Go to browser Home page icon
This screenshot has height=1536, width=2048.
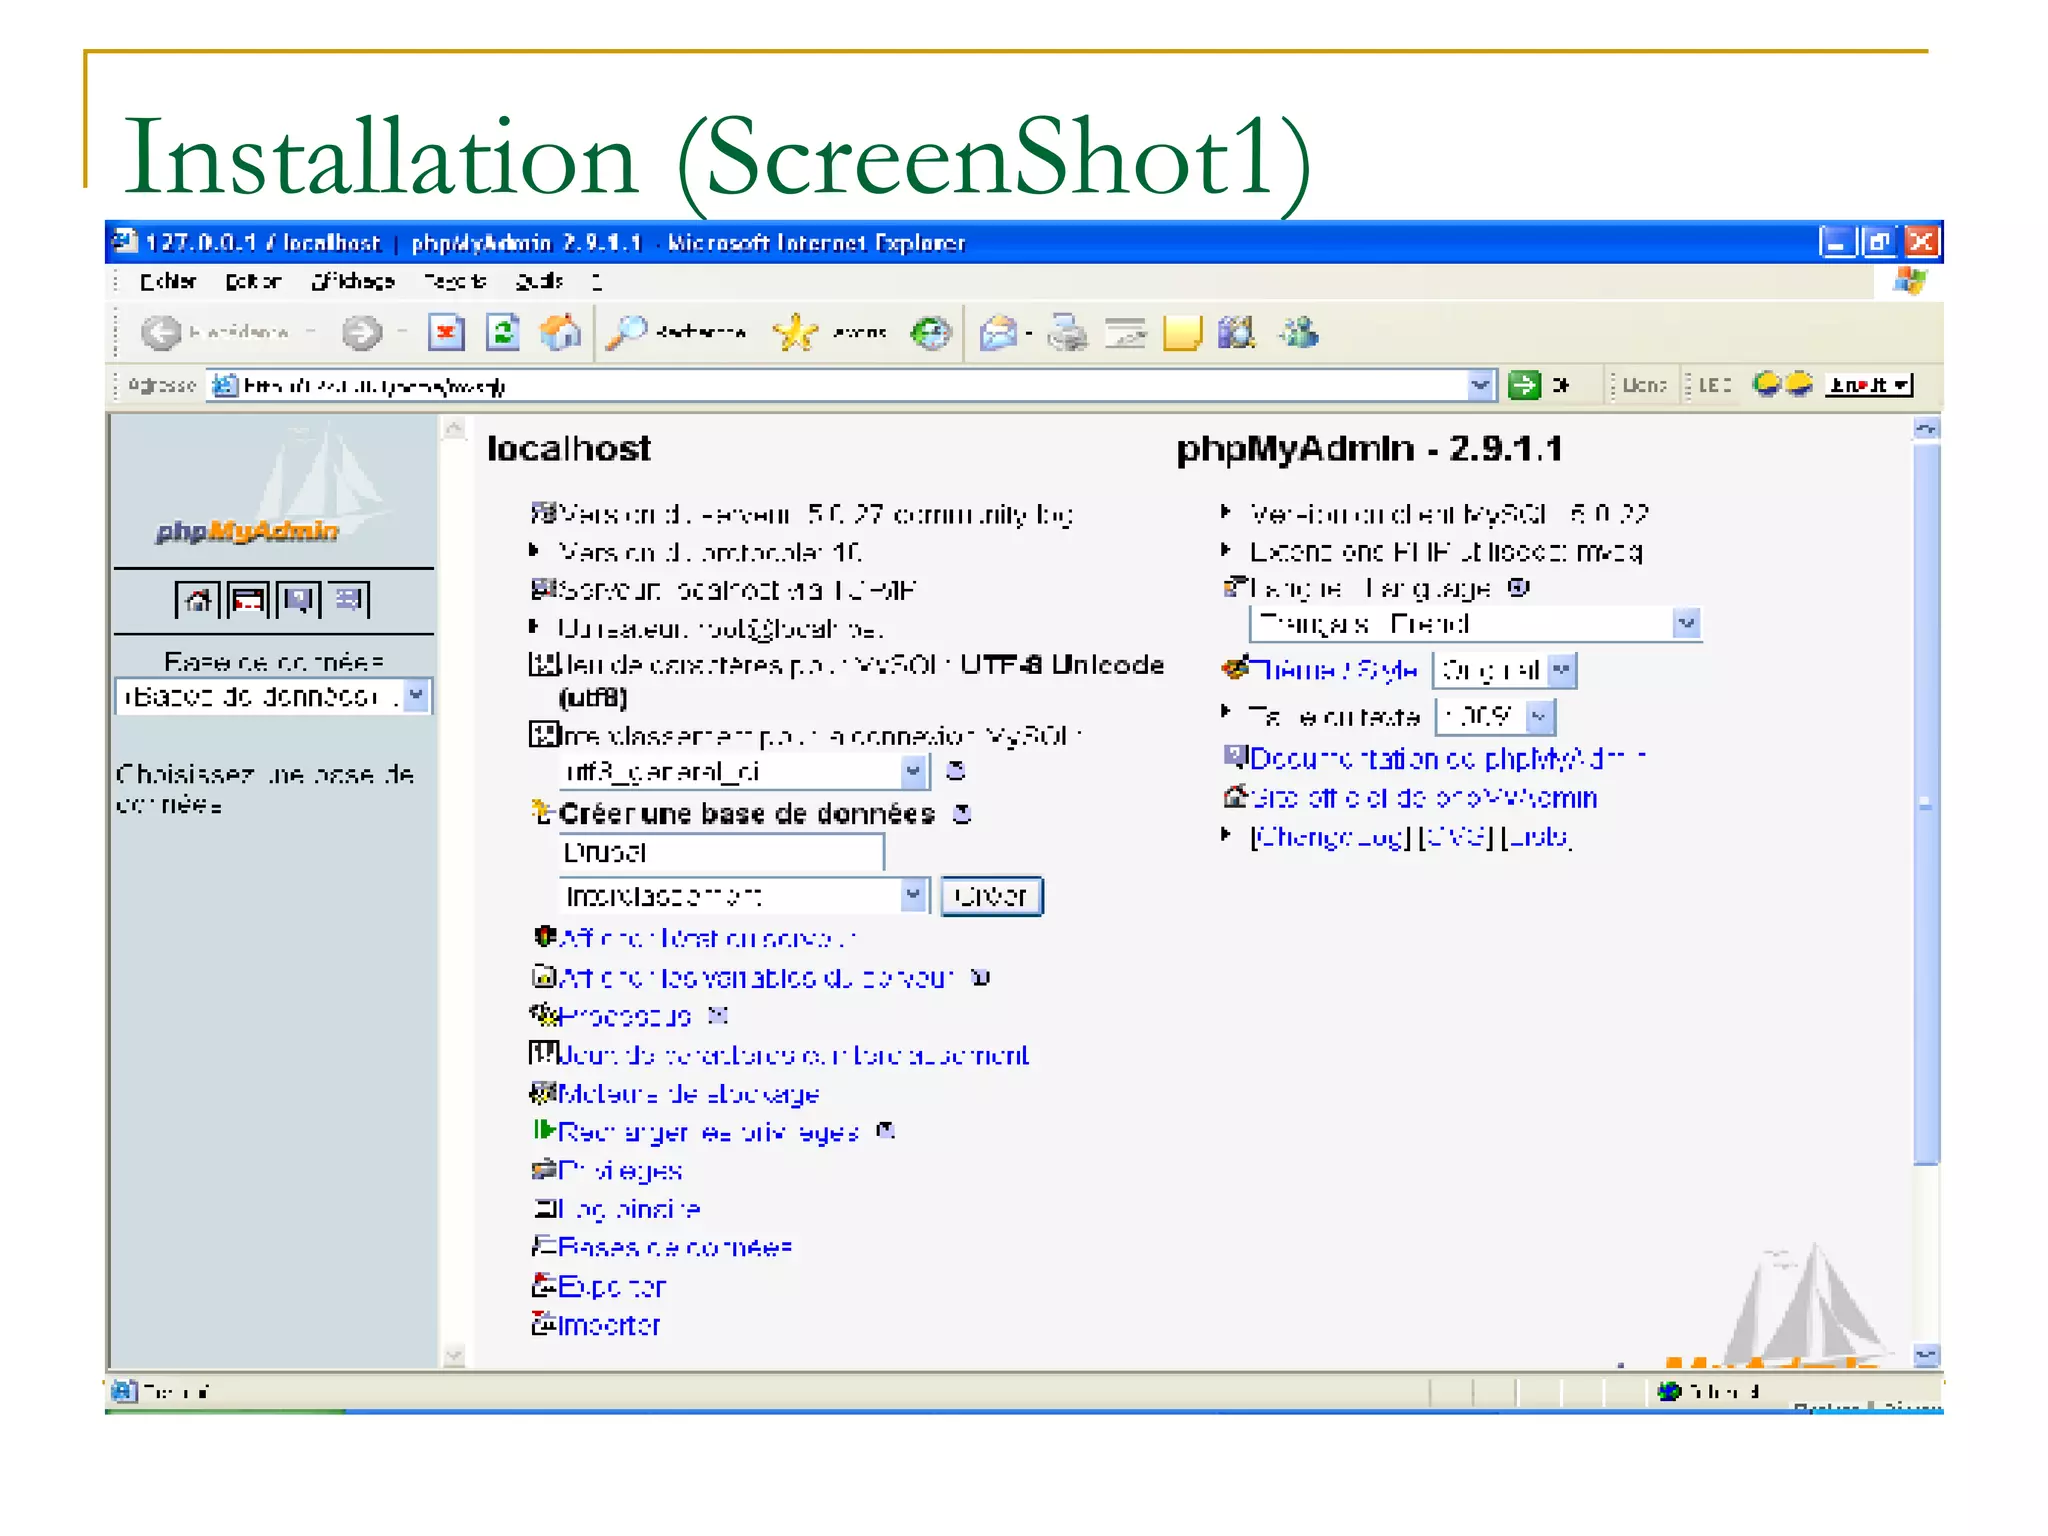point(560,333)
